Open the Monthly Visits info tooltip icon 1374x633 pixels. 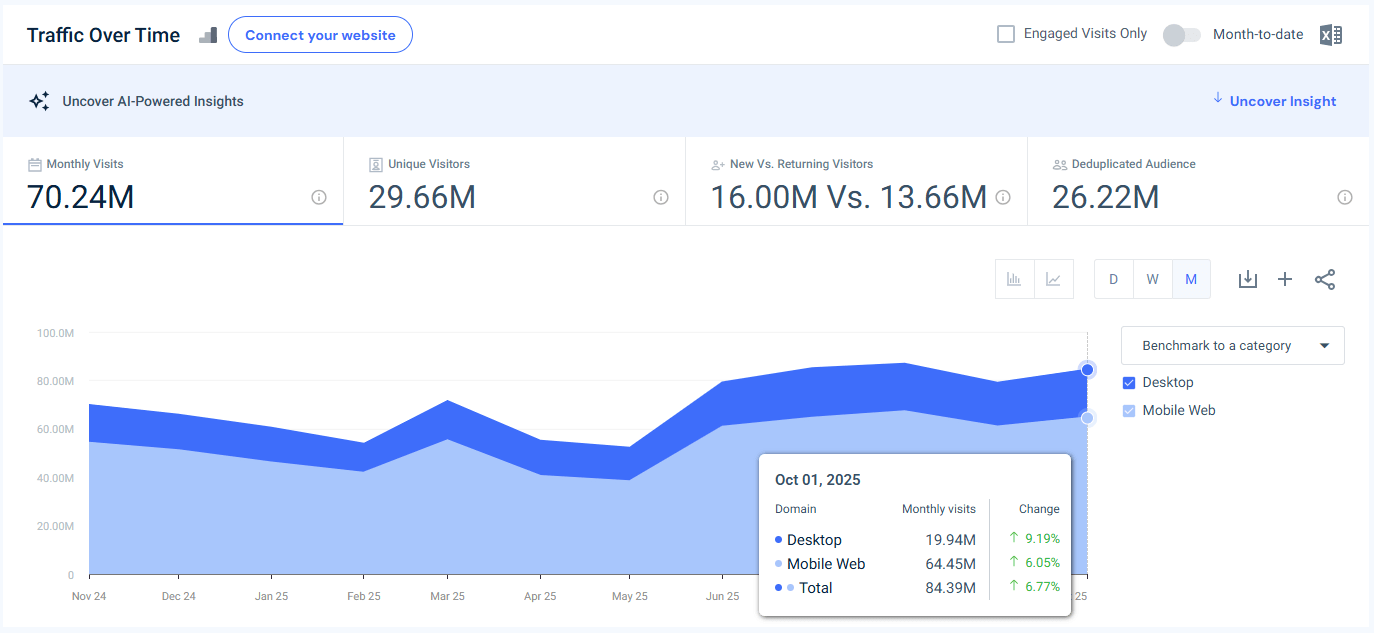(318, 197)
